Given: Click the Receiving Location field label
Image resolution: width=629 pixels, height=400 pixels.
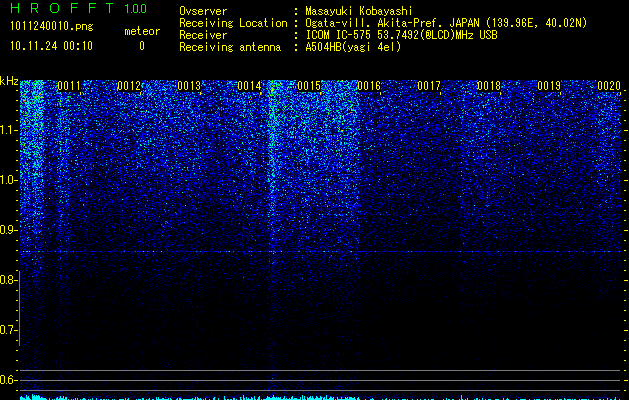Looking at the screenshot, I should click(x=233, y=23).
